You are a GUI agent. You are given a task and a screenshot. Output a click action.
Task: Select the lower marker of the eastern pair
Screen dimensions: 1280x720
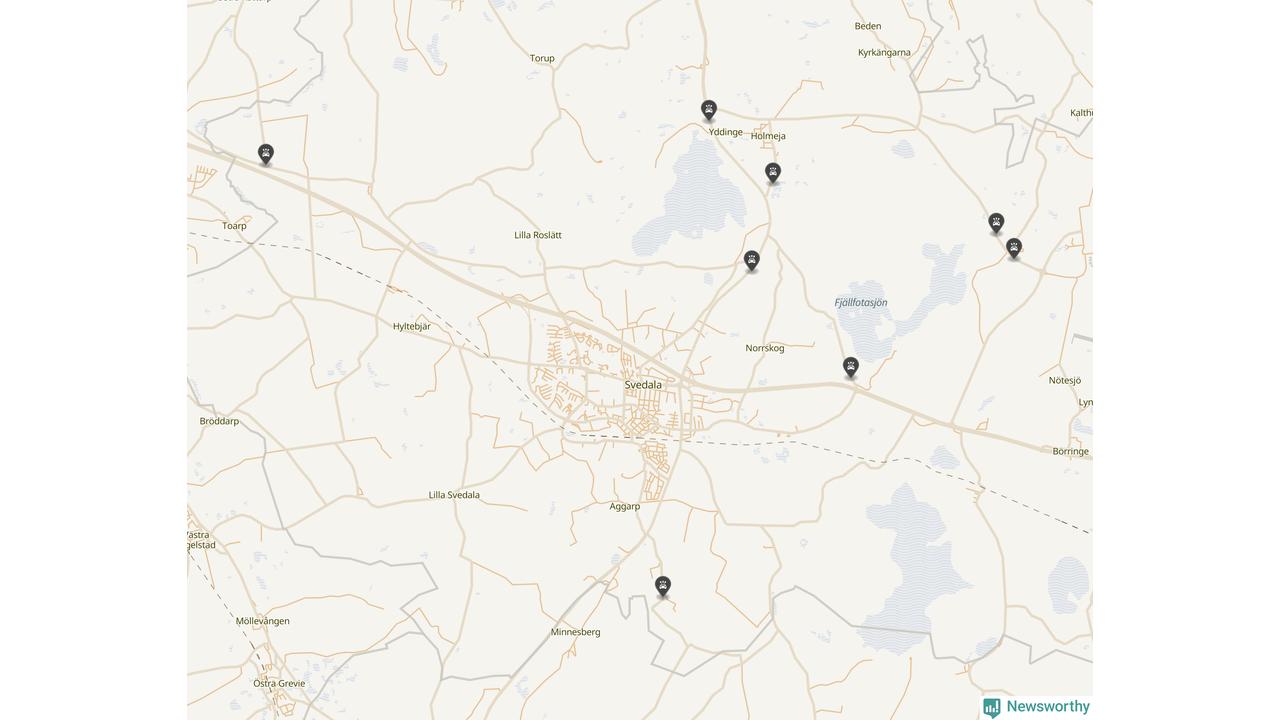click(1014, 249)
